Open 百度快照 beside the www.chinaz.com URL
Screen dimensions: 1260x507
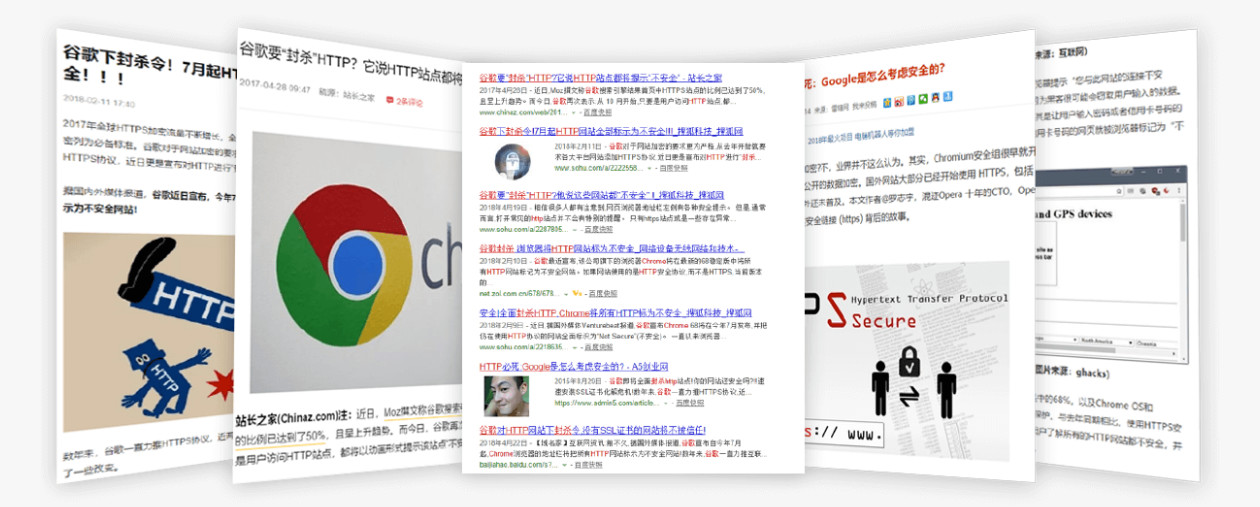click(x=597, y=112)
